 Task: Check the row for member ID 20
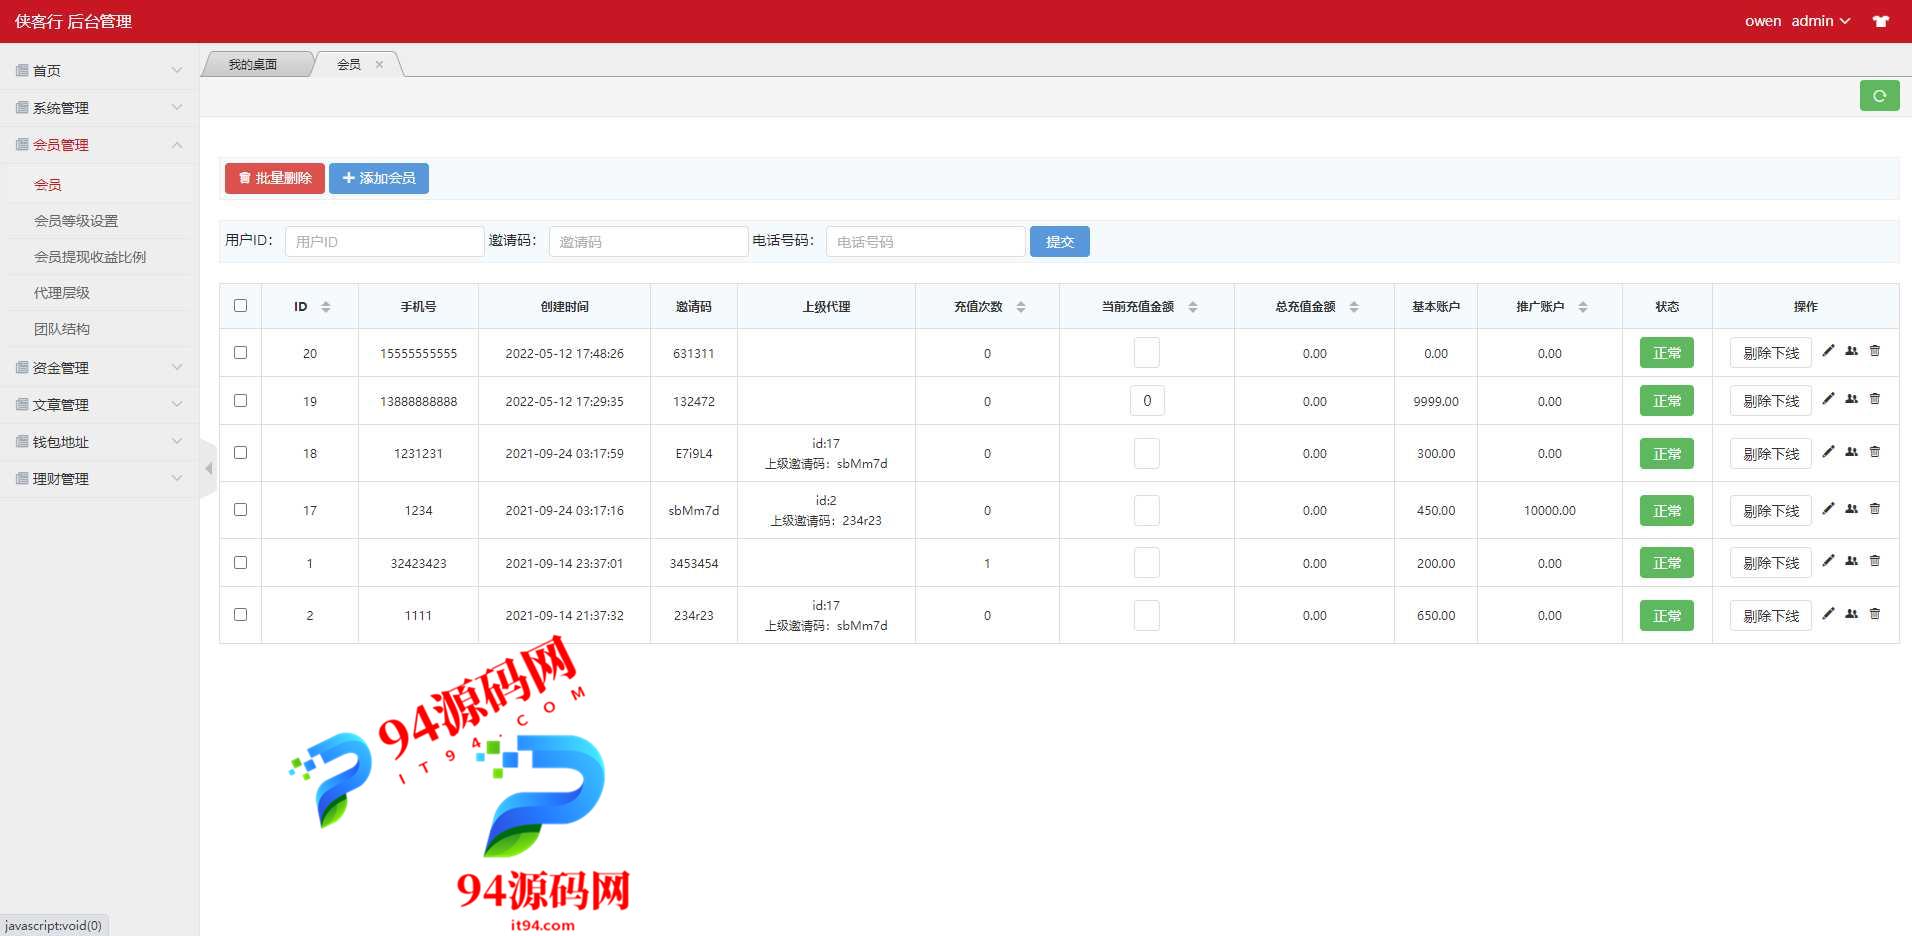coord(240,352)
